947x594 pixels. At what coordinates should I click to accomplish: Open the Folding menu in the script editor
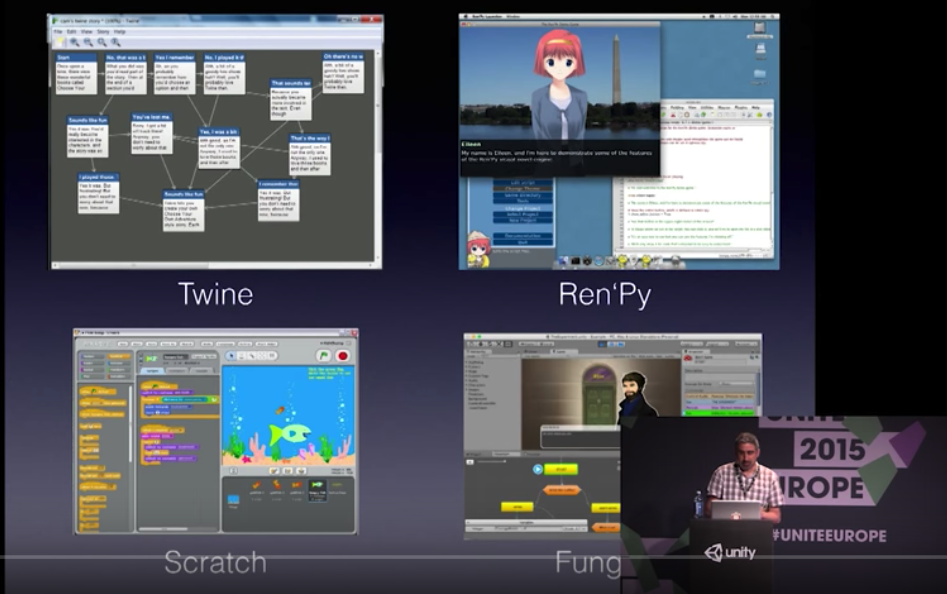click(x=677, y=107)
